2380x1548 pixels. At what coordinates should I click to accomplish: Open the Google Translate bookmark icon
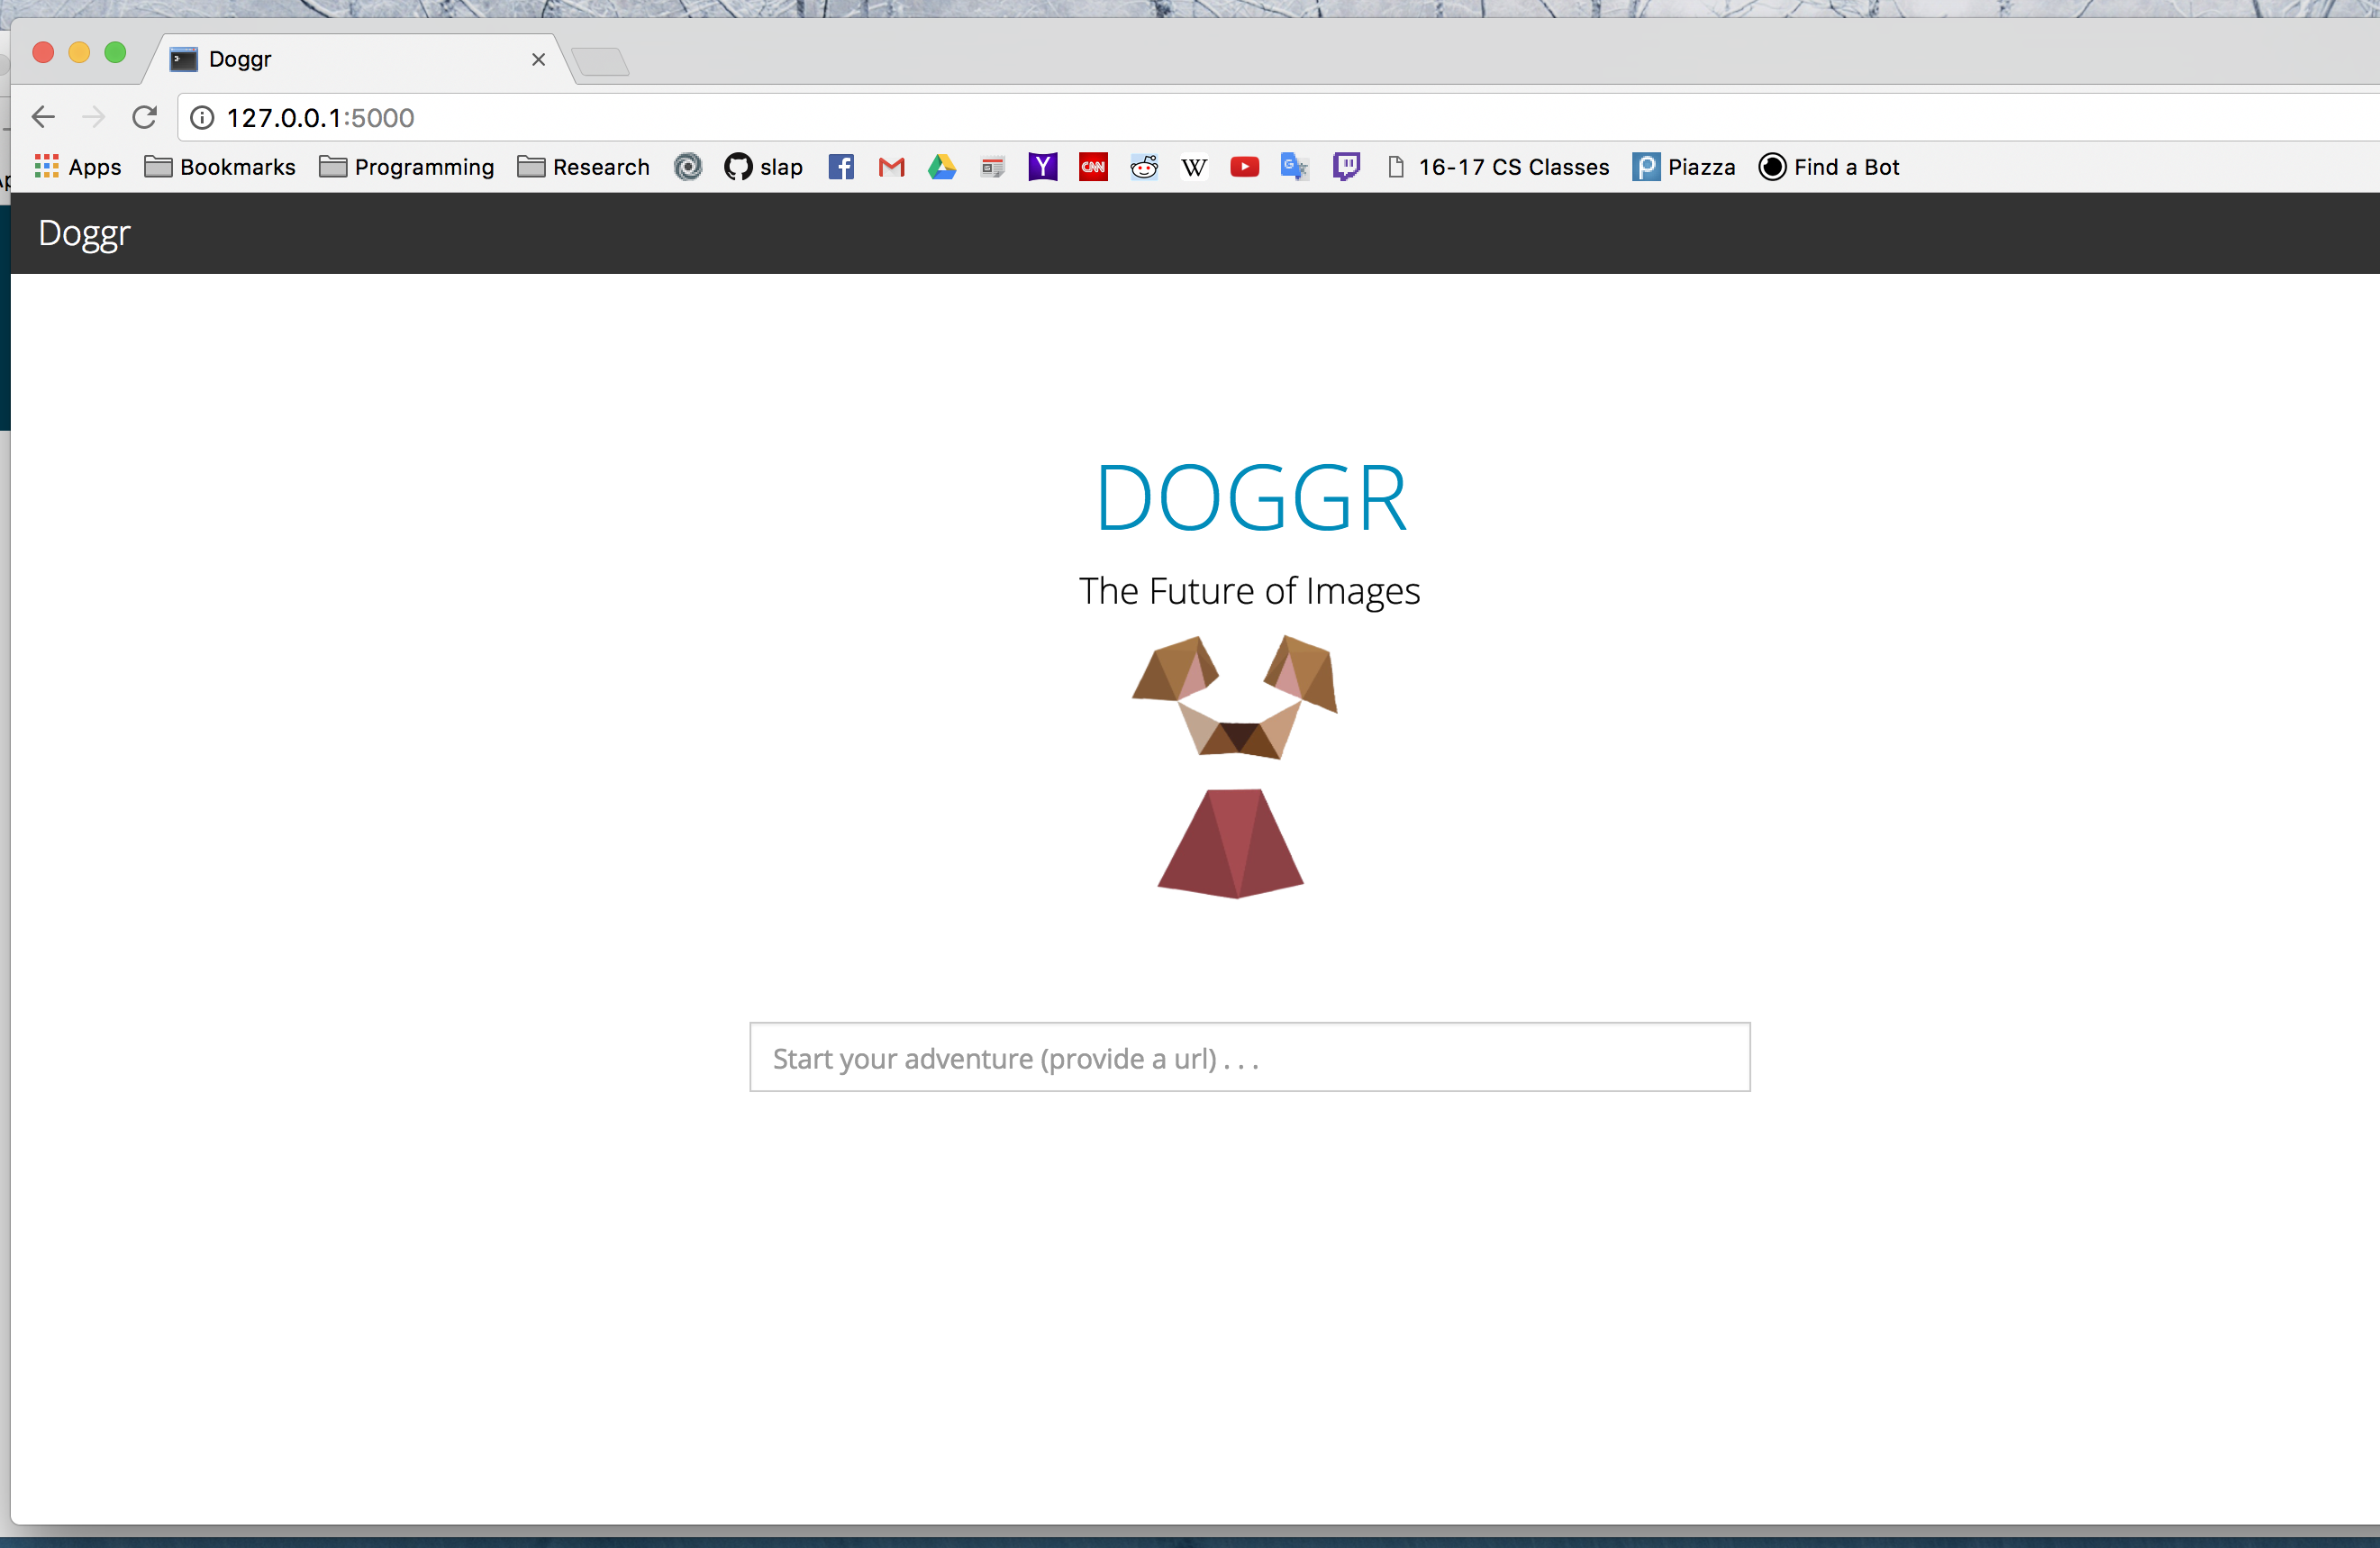click(x=1294, y=167)
